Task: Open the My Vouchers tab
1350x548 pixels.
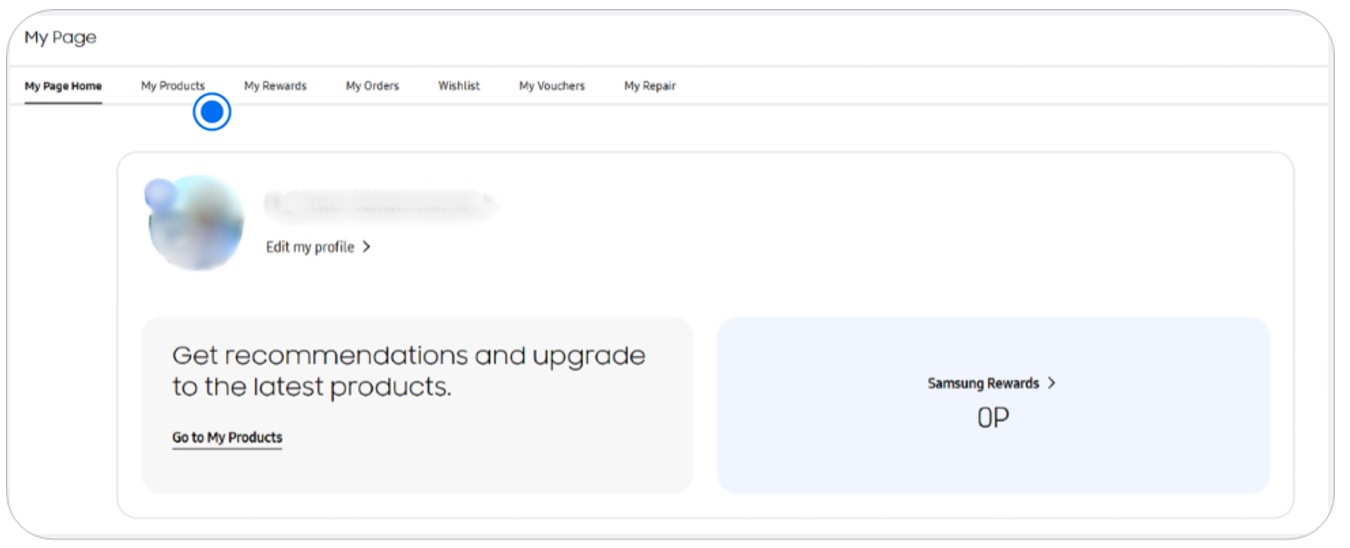Action: [x=551, y=86]
